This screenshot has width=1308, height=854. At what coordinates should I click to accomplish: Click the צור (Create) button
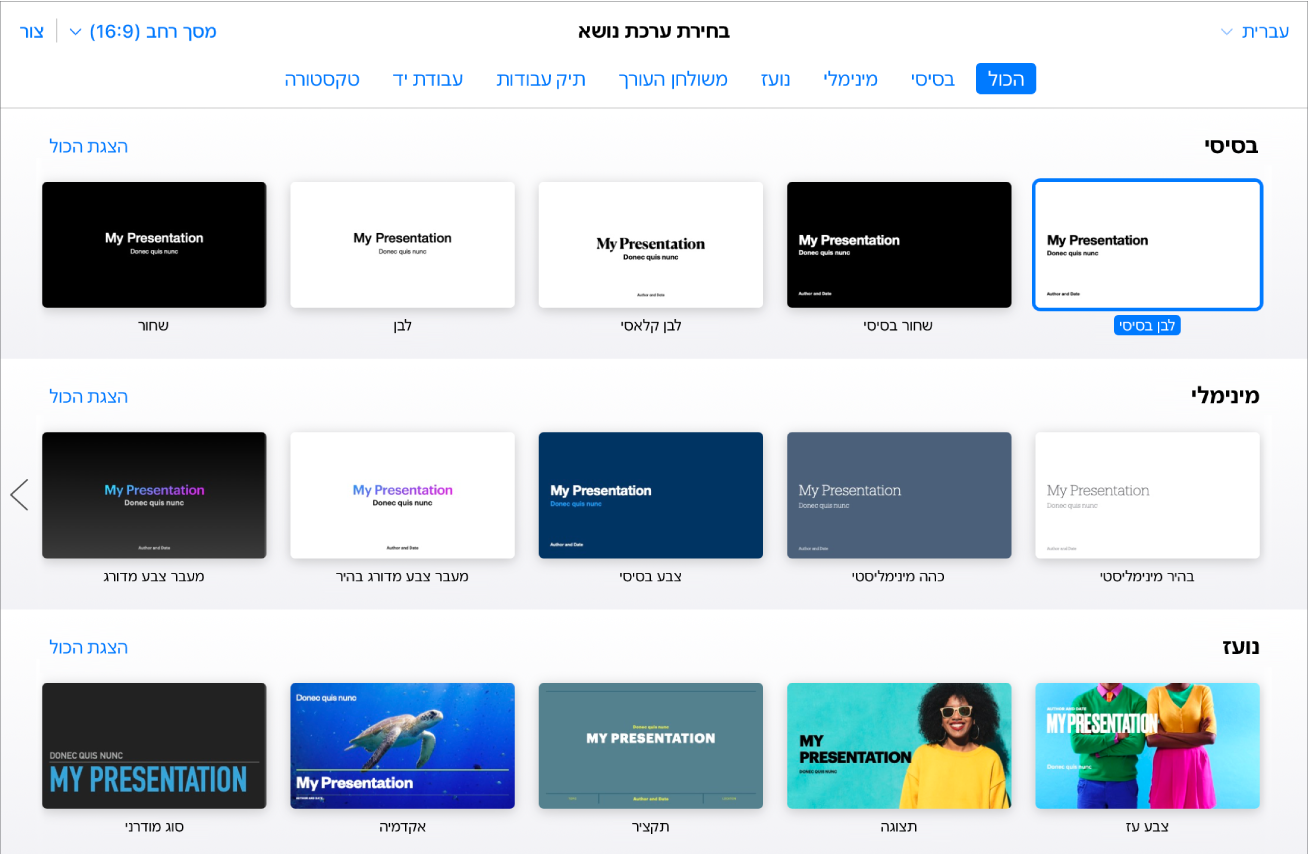tap(32, 31)
